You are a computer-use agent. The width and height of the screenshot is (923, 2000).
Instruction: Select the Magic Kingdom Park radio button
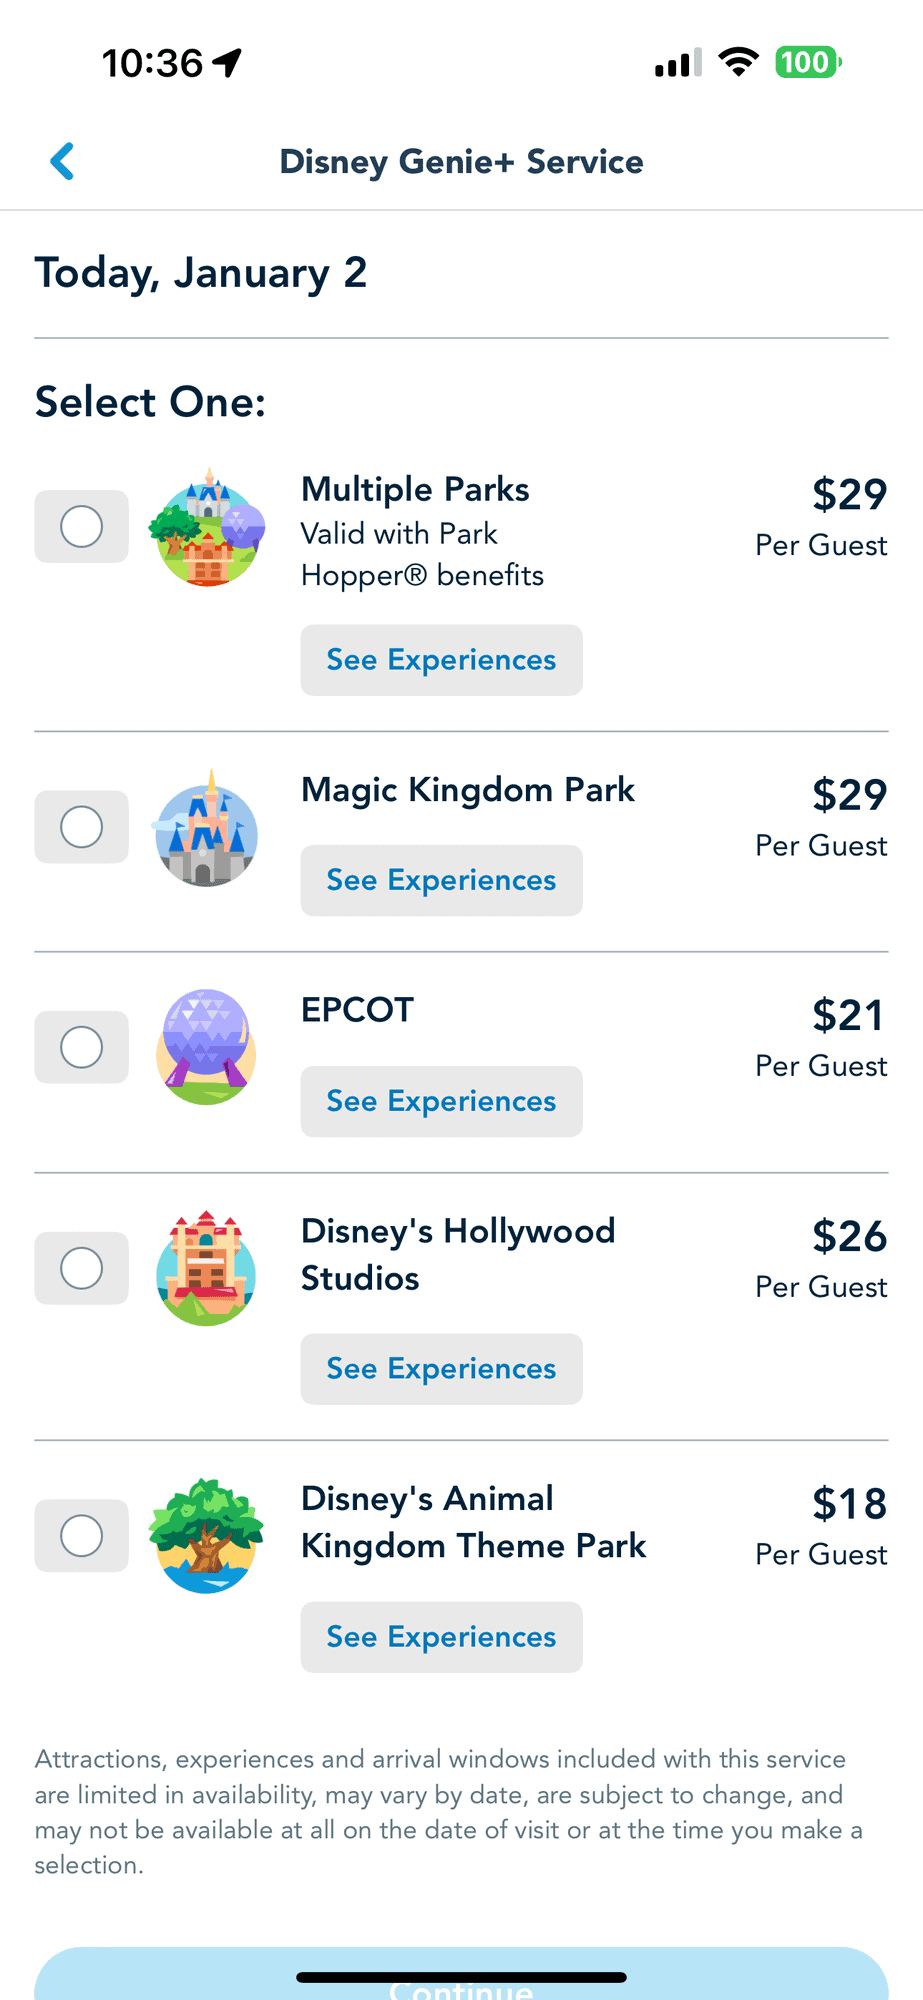pos(81,827)
